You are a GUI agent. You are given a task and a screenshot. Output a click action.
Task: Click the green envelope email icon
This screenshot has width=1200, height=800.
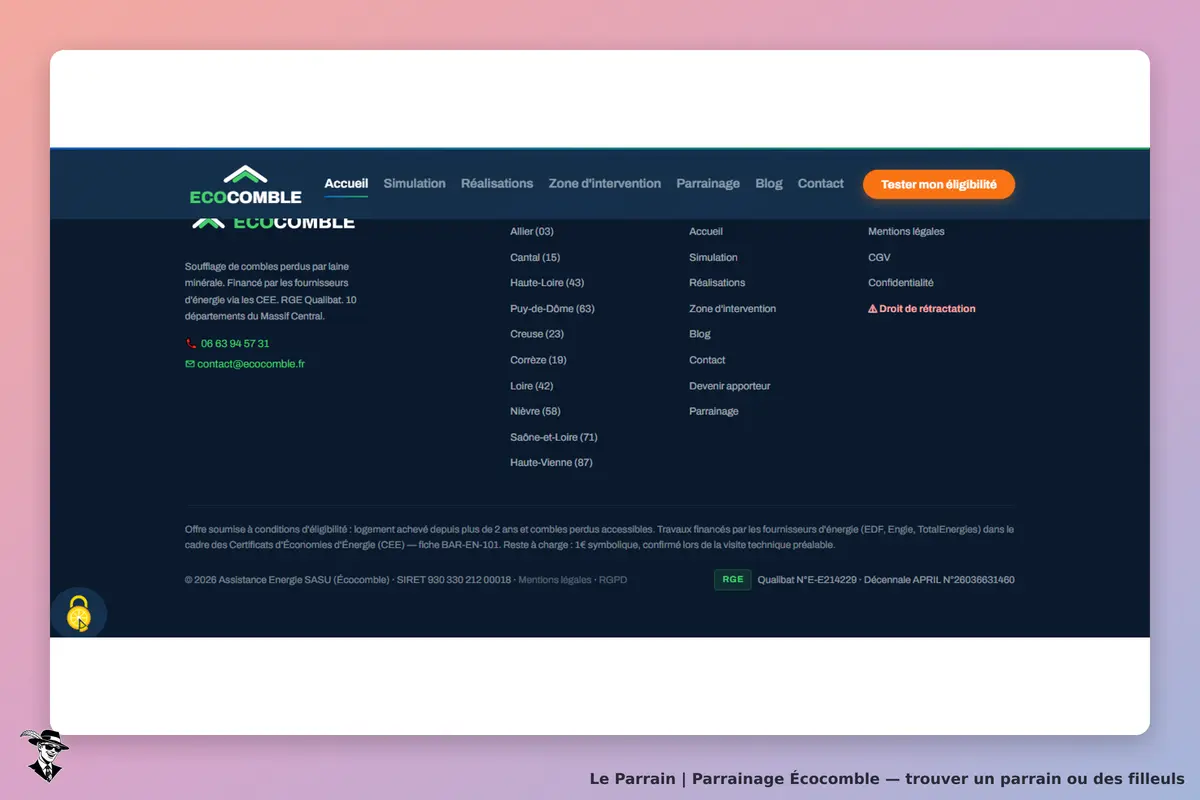tap(190, 364)
